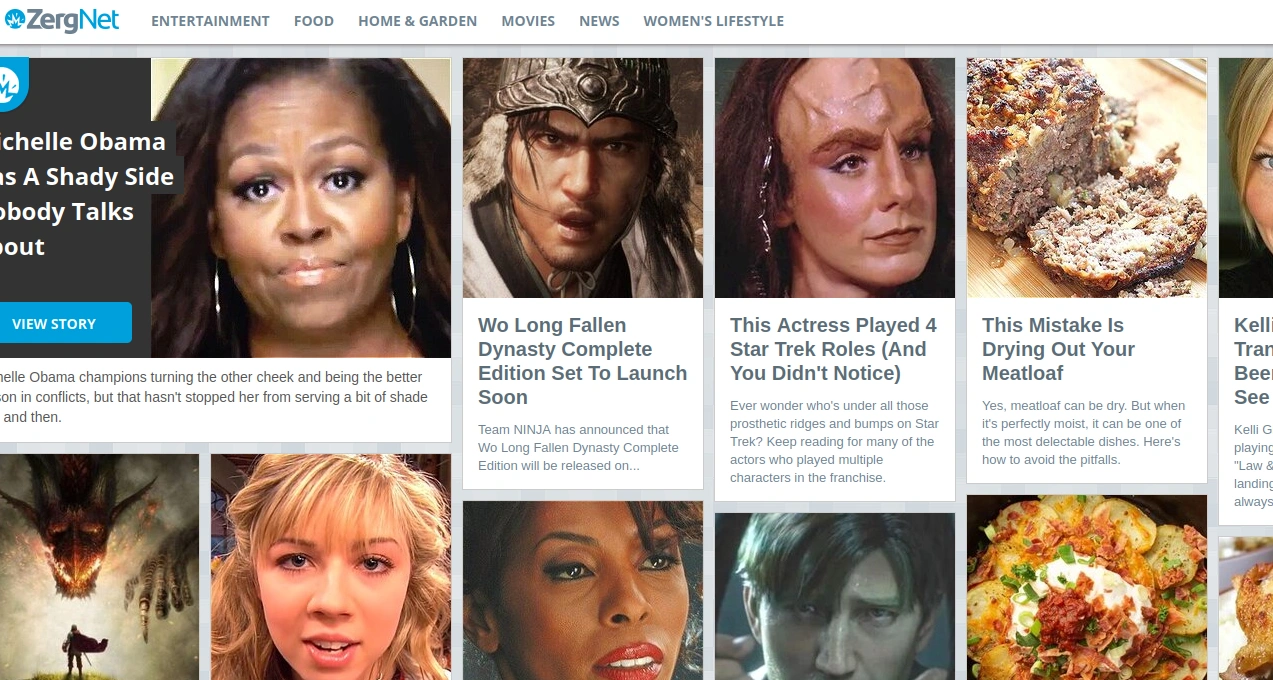Select the Home & Garden menu item

coord(417,21)
